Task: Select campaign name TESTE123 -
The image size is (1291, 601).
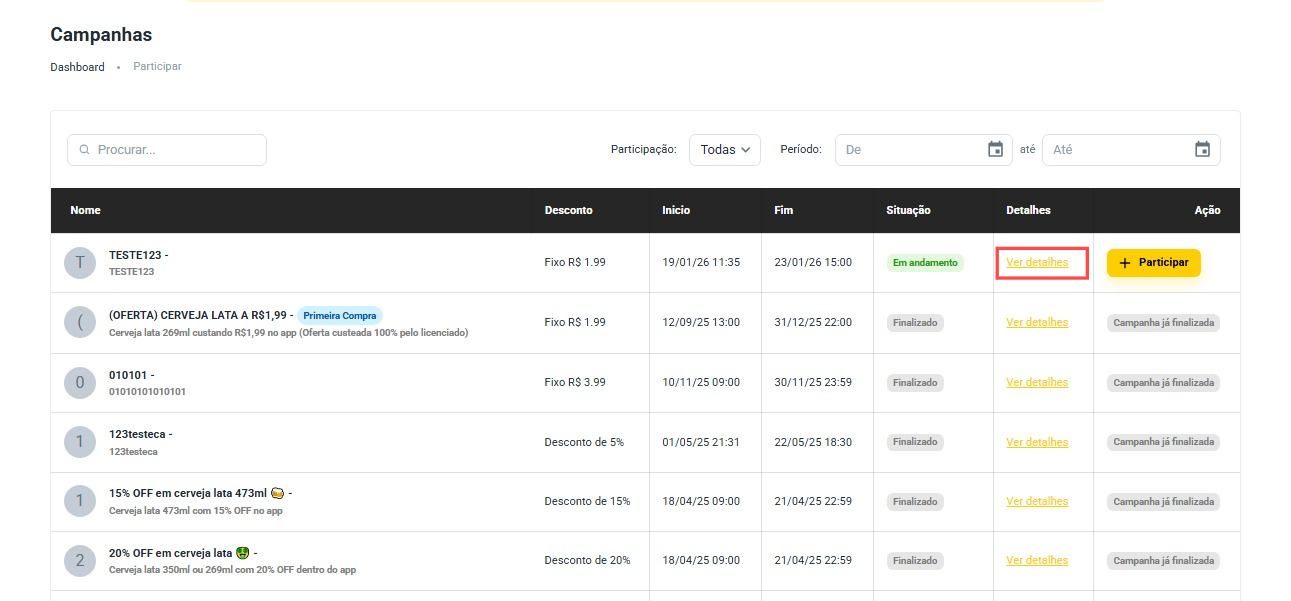Action: tap(138, 255)
